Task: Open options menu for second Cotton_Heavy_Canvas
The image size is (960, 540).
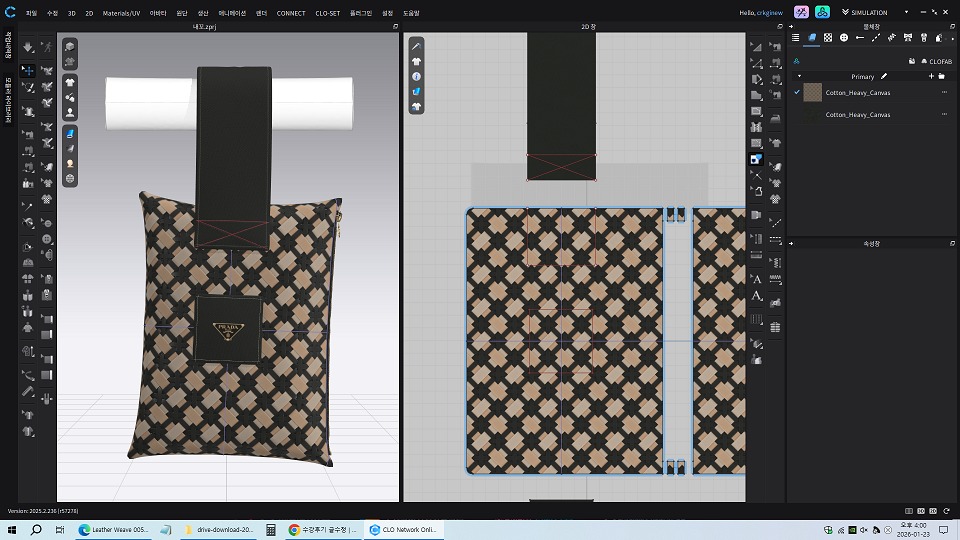Action: (x=944, y=115)
